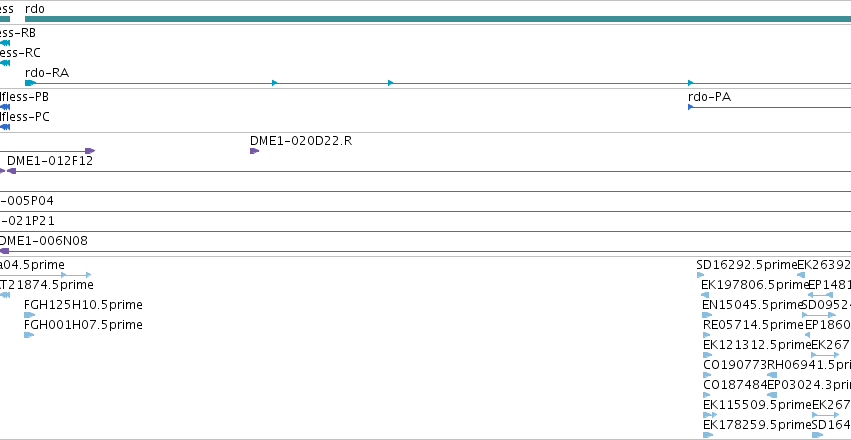The image size is (851, 440).
Task: Click the a04.5prime spliced arrow glyph
Action: pos(46,275)
